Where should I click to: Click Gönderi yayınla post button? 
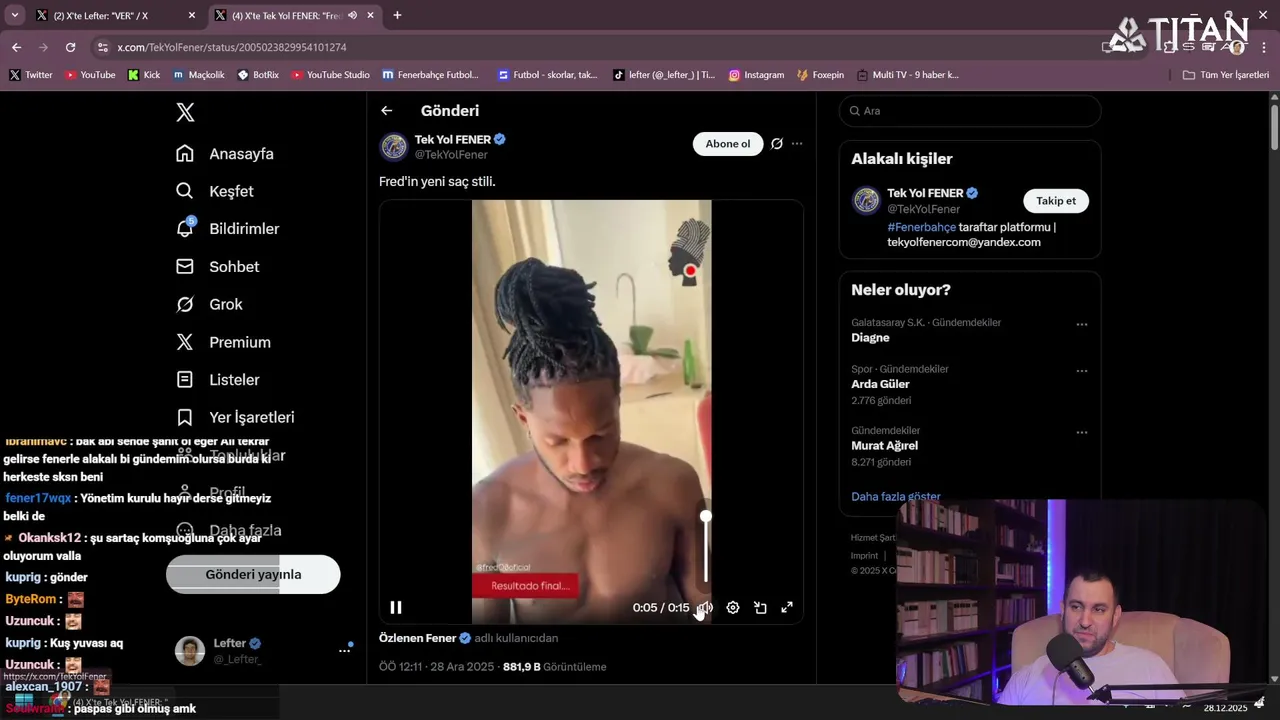point(253,575)
